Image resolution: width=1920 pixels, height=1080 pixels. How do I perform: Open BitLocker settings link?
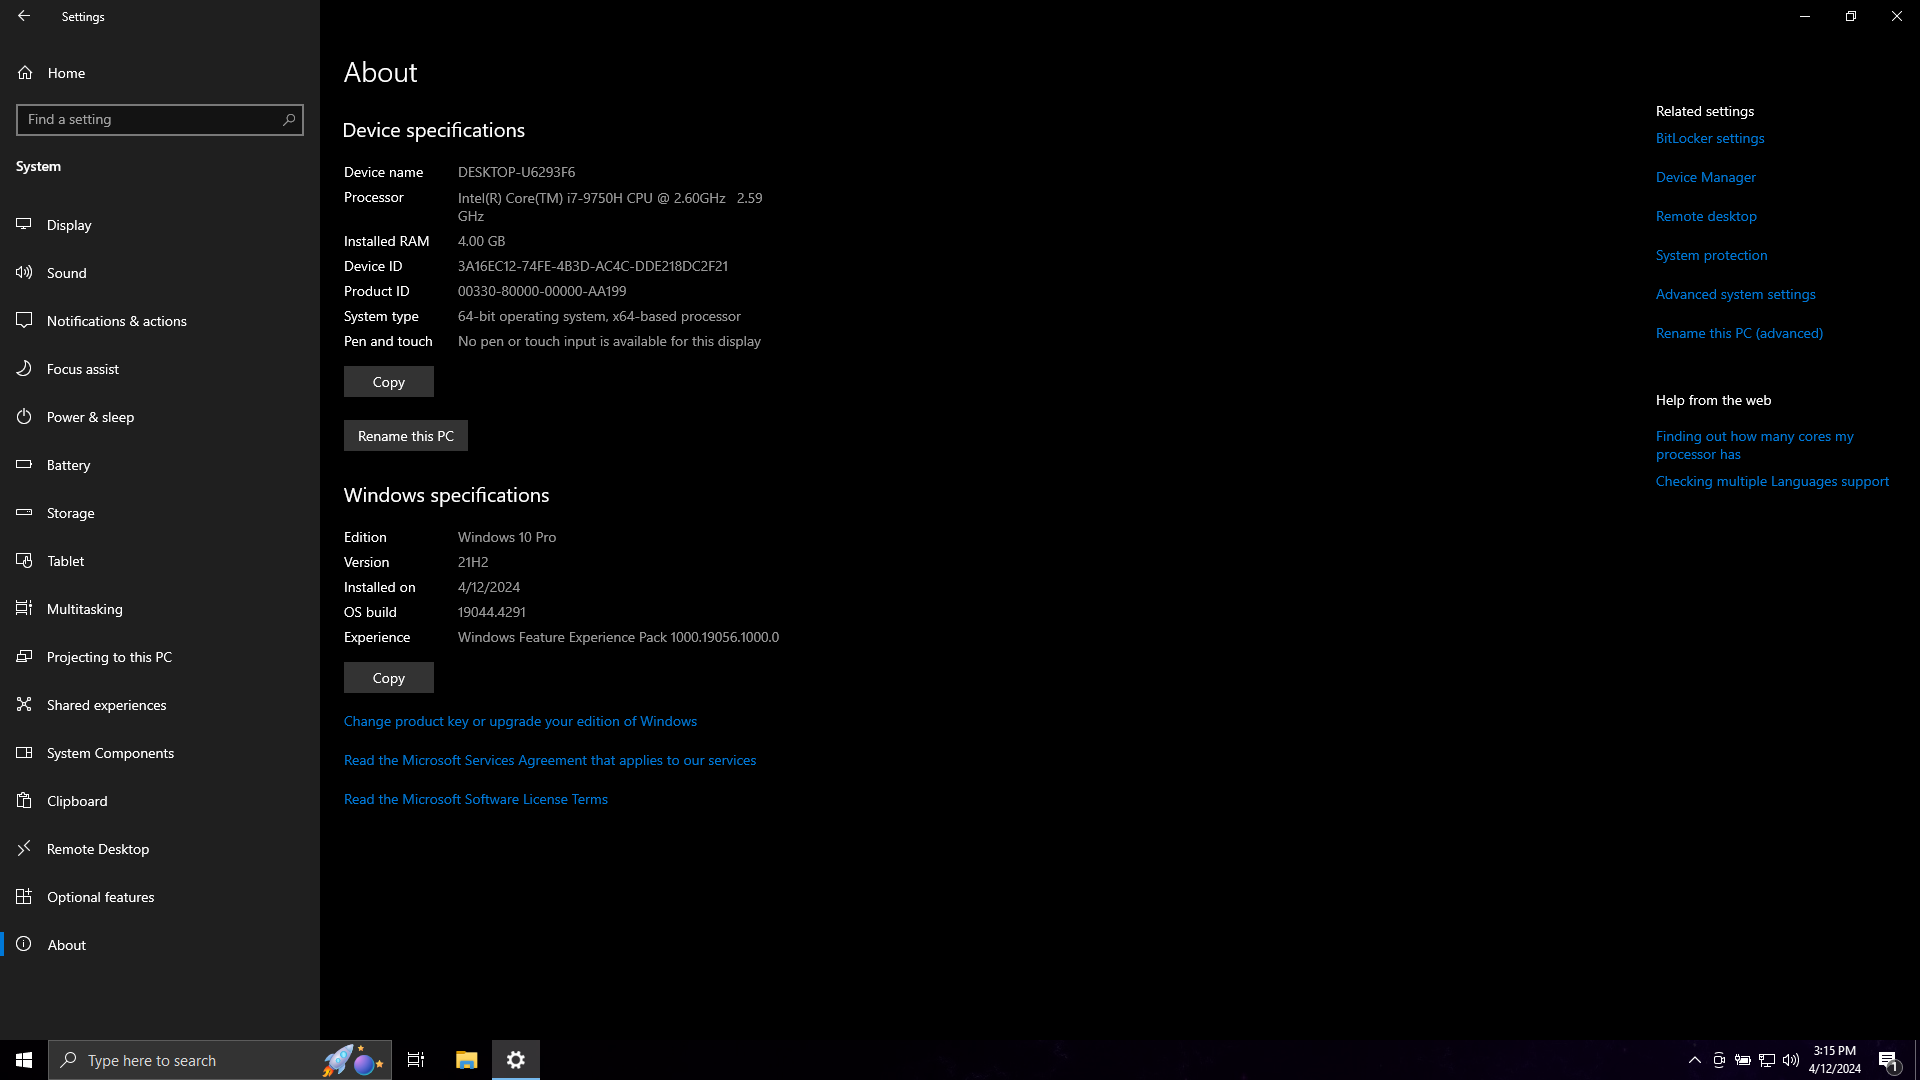[x=1709, y=139]
